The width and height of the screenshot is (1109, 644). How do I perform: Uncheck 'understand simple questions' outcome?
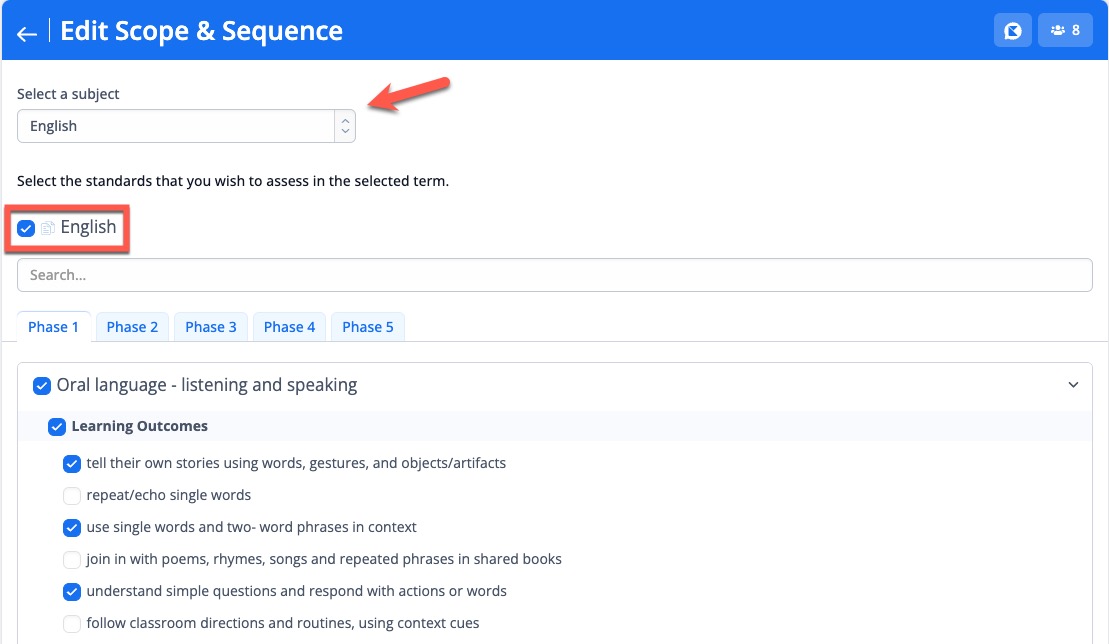coord(72,592)
